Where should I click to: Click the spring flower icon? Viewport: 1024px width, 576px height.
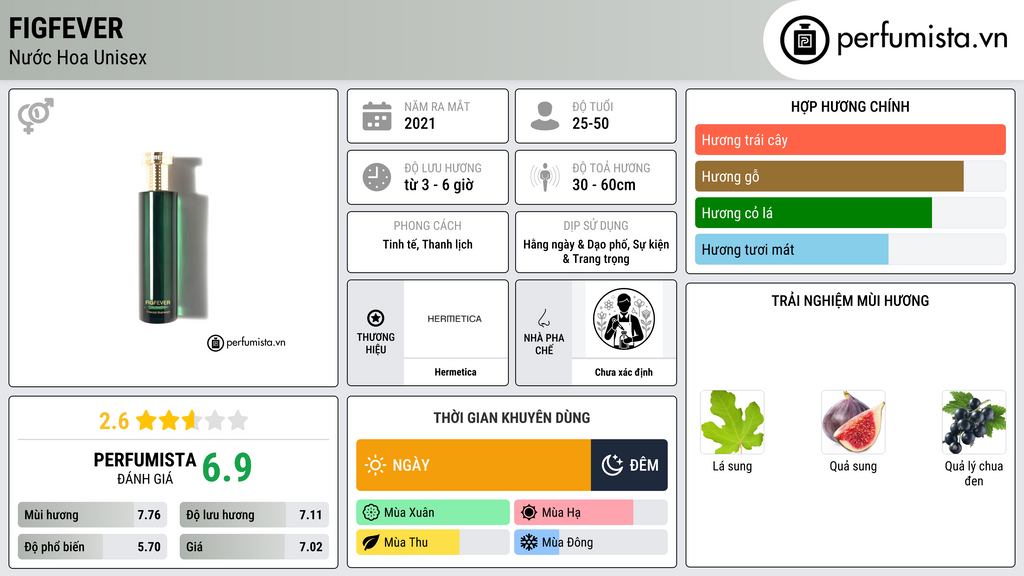[x=371, y=513]
